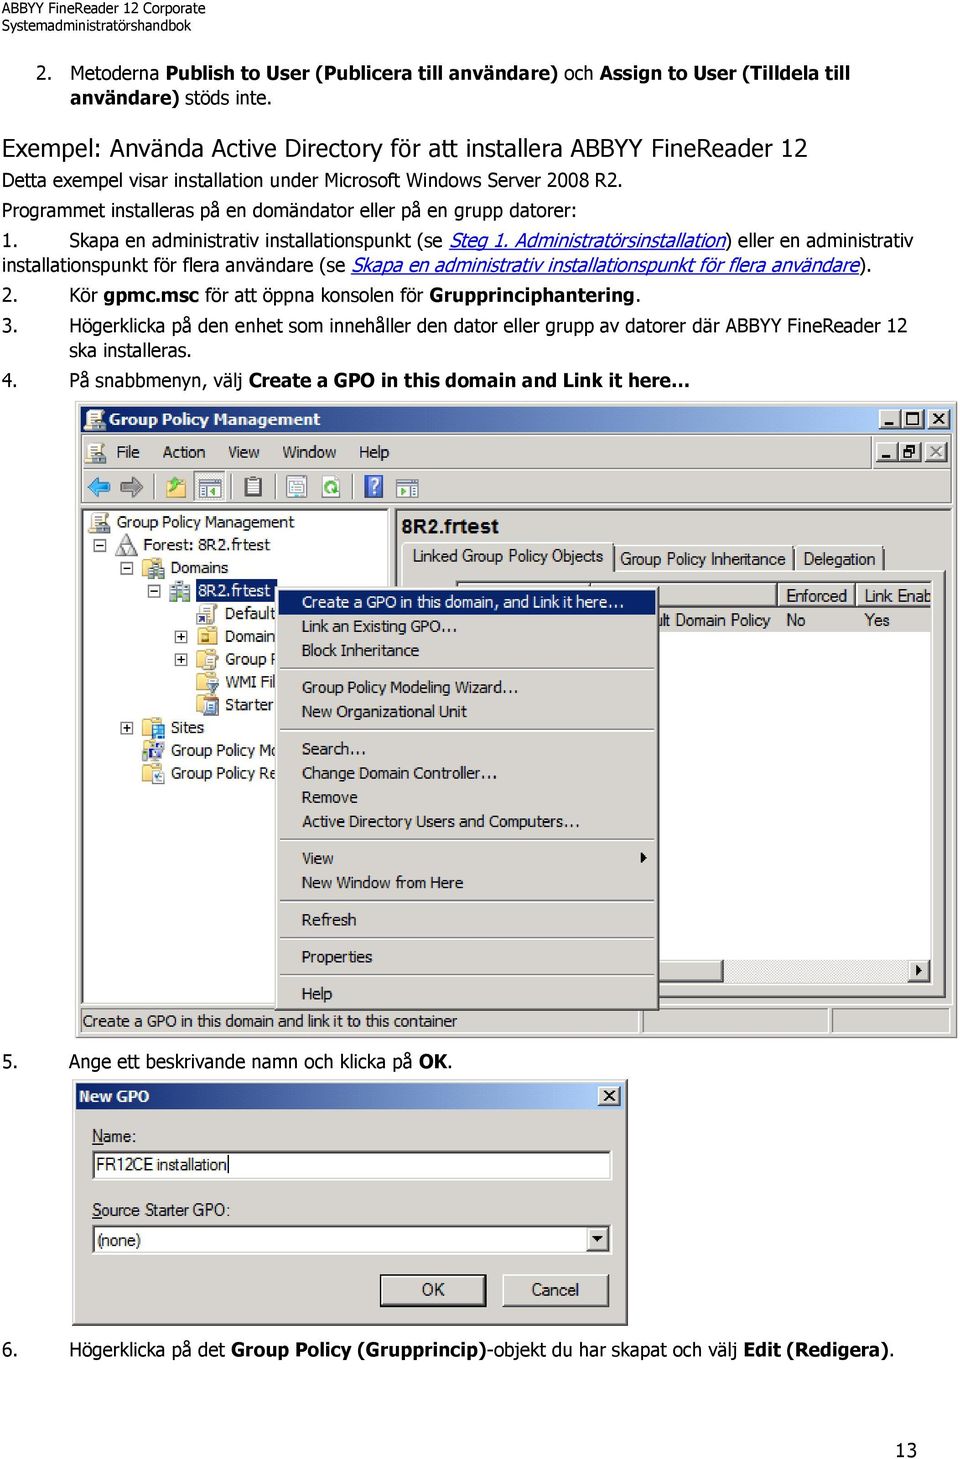Click the Show/Hide Action Pane icon
Image resolution: width=960 pixels, height=1459 pixels.
(x=407, y=488)
